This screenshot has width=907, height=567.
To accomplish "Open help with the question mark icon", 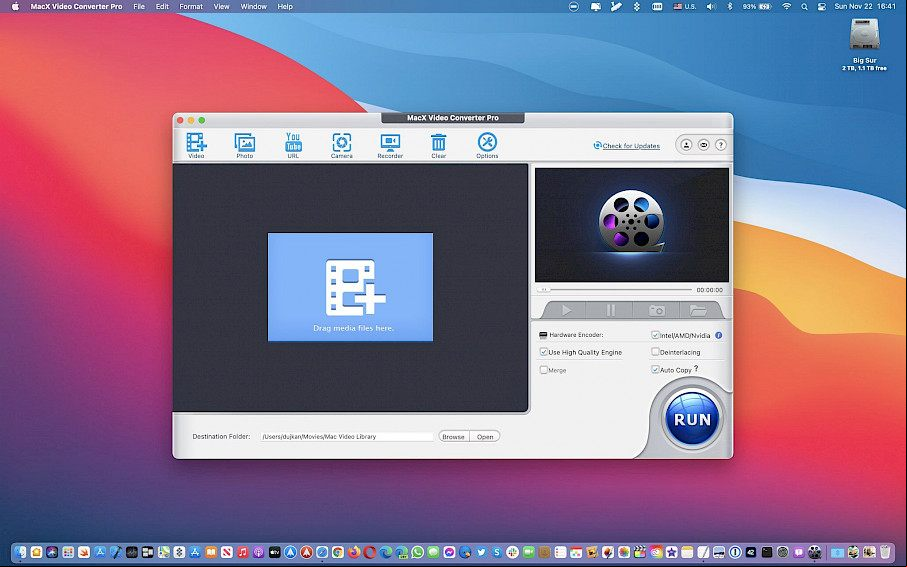I will 721,145.
